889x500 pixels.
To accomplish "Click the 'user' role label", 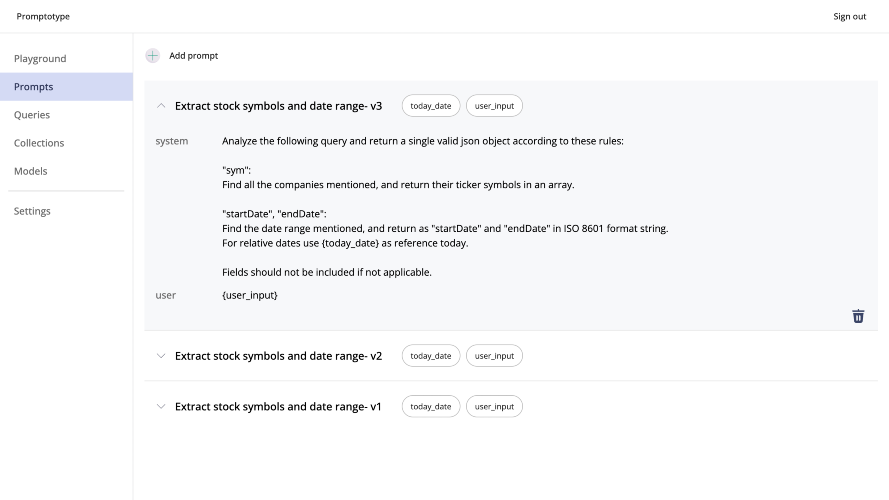I will click(166, 295).
